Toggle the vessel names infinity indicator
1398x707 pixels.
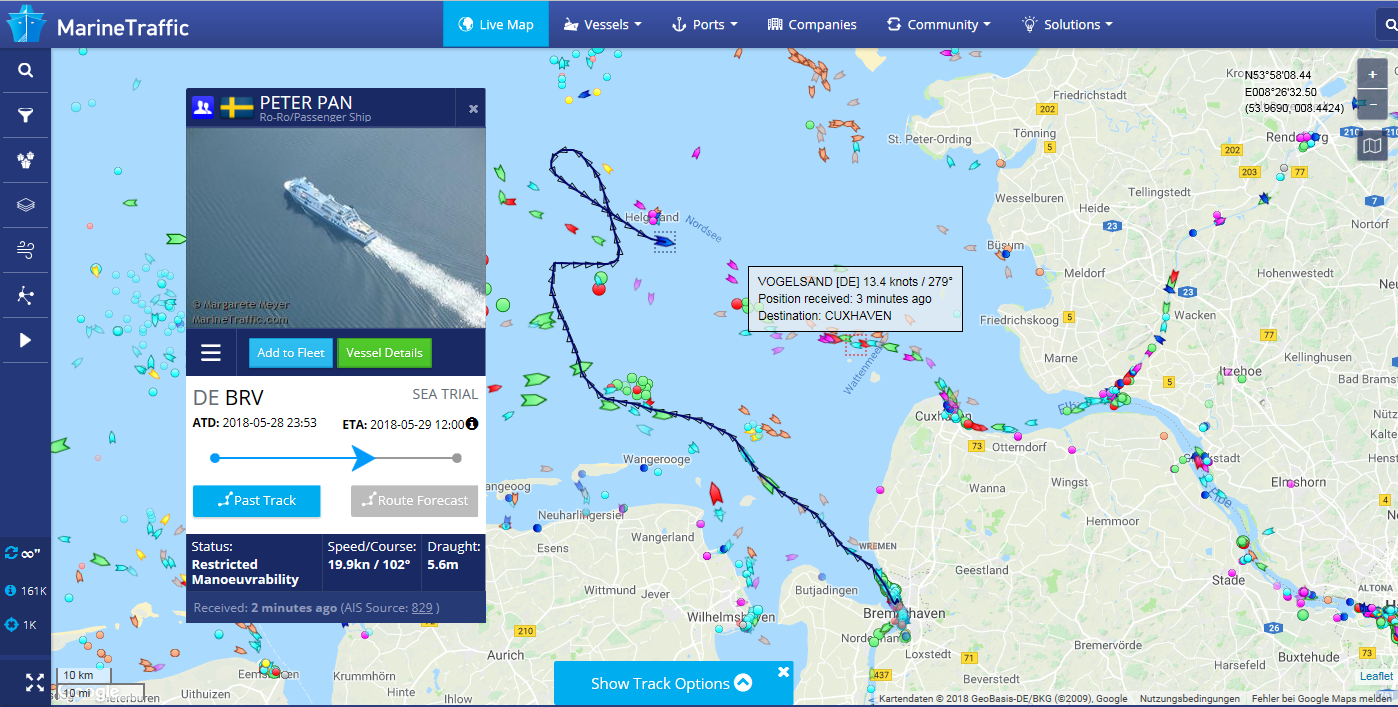click(23, 553)
